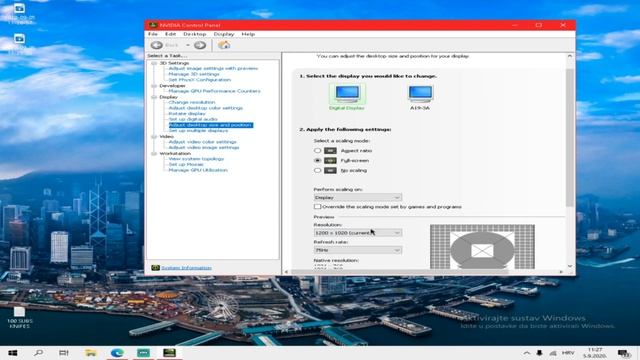Click the Aspect ratio scaling mode icon
This screenshot has height=360, width=640.
click(x=330, y=151)
